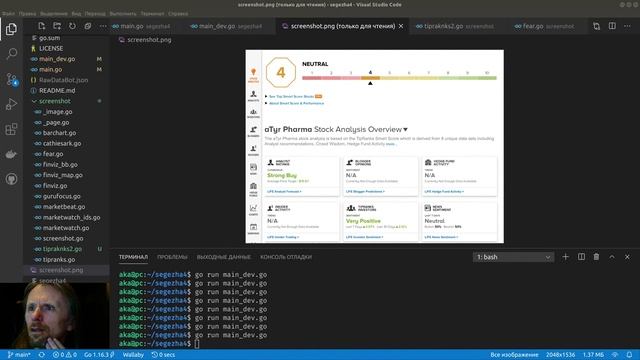Click screenshot.png breadcrumb
This screenshot has height=360, width=640.
click(145, 40)
